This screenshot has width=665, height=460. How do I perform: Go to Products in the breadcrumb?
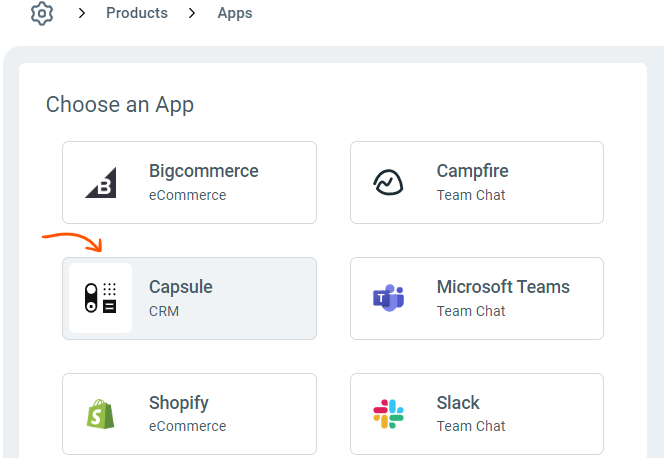pyautogui.click(x=137, y=14)
